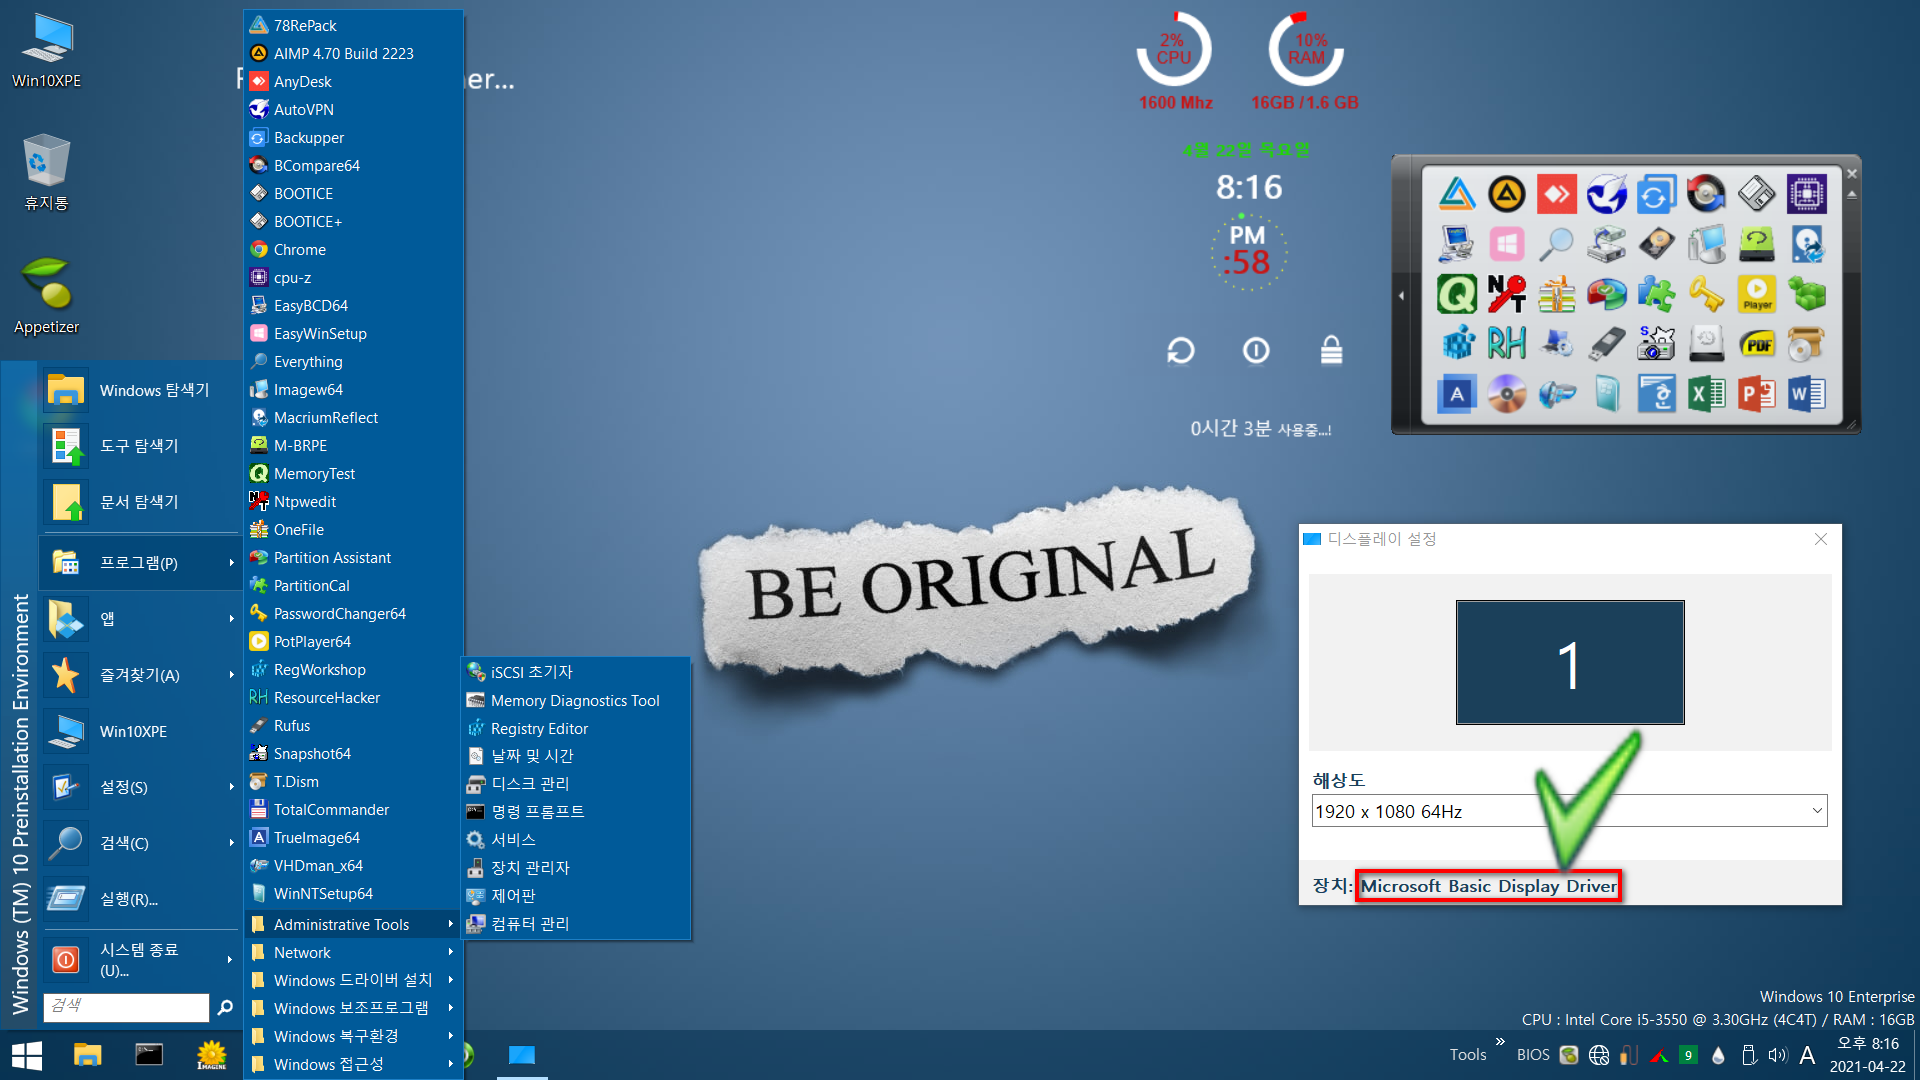Screen dimensions: 1920x1080
Task: Close the launcher panel with X
Action: (x=1851, y=174)
